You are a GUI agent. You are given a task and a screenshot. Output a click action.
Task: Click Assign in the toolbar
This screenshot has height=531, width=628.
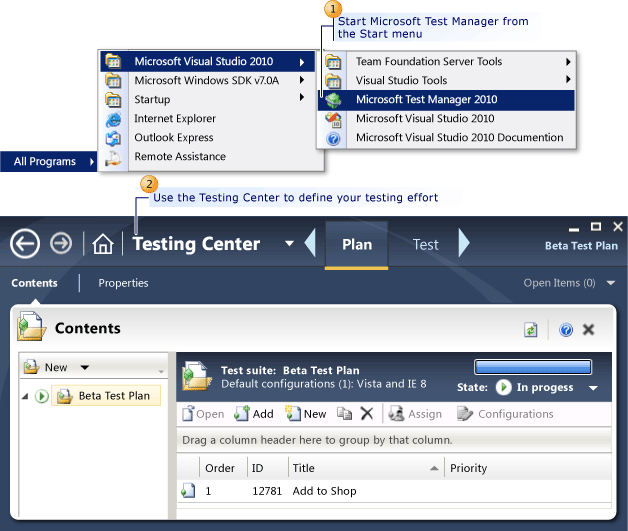415,414
